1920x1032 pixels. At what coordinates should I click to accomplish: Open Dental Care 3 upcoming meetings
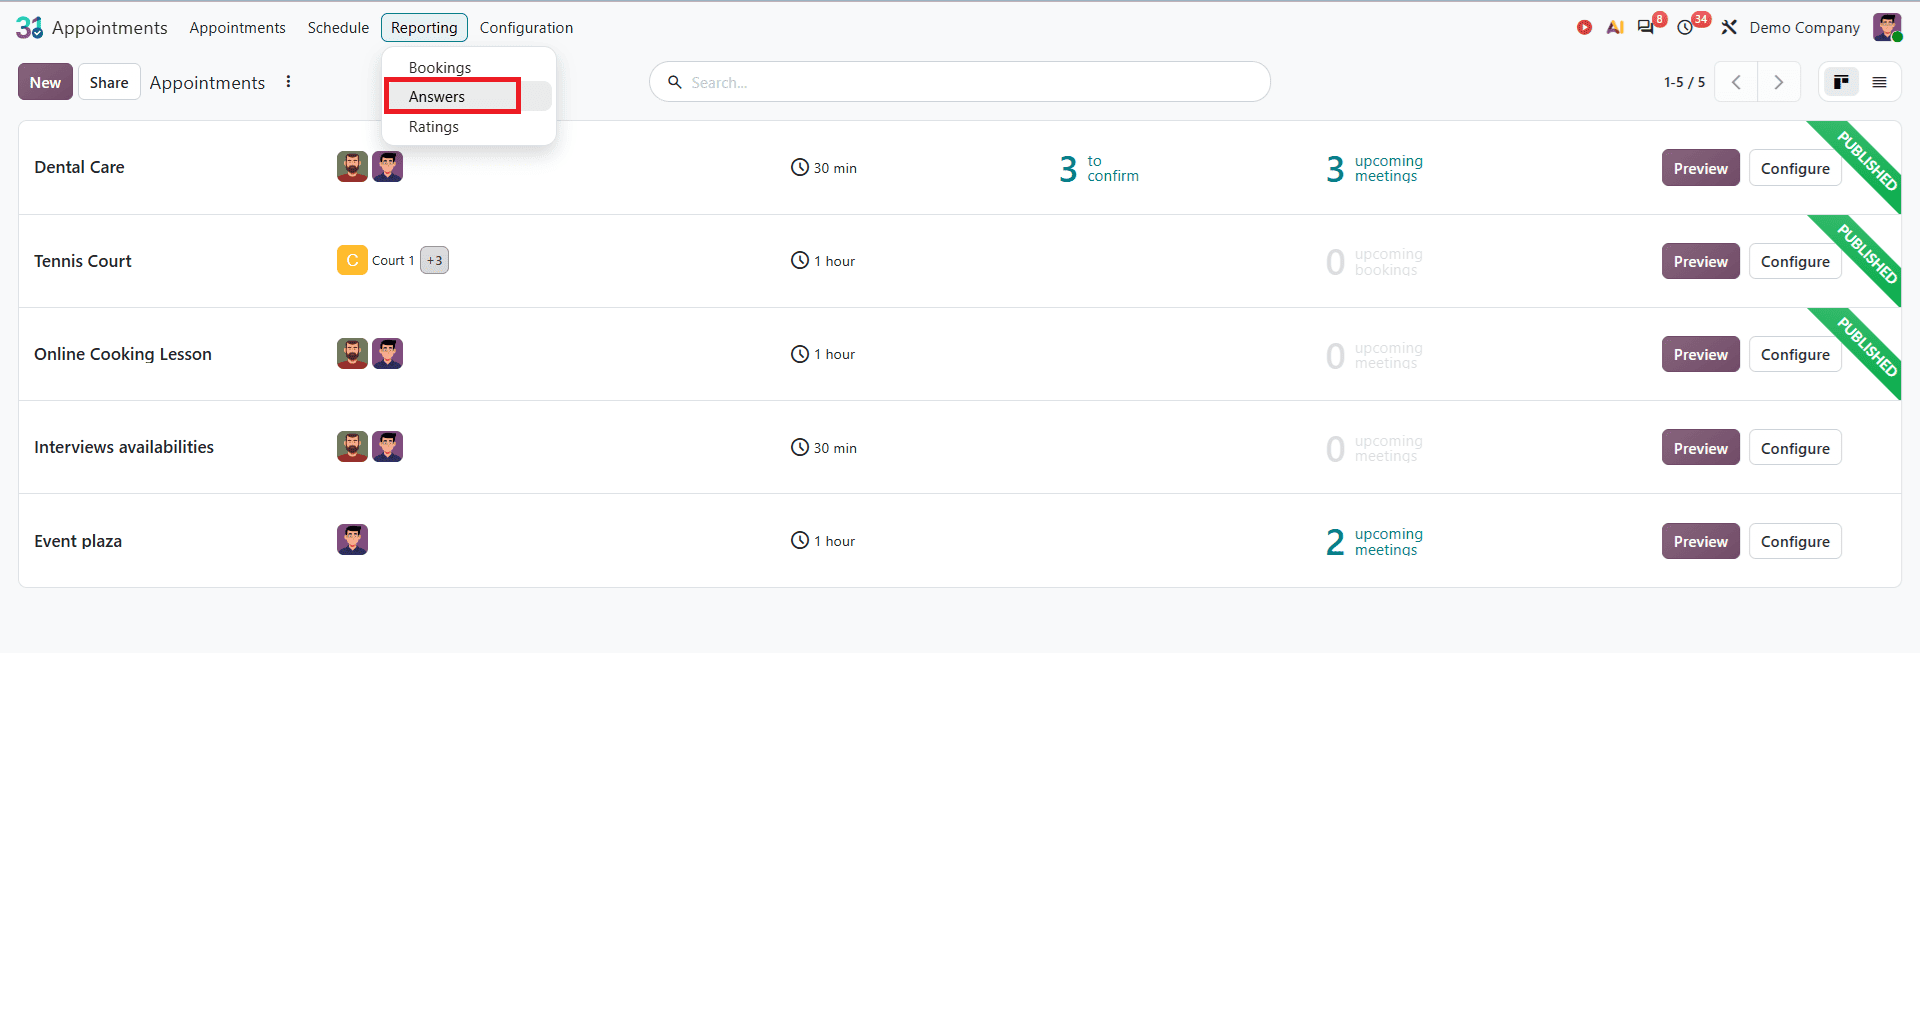[x=1374, y=168]
